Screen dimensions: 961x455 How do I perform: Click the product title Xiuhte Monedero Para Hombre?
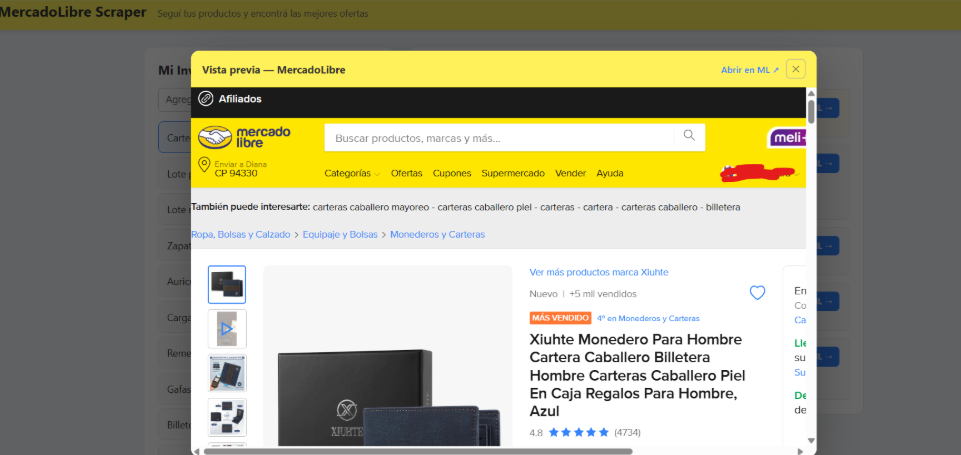637,375
